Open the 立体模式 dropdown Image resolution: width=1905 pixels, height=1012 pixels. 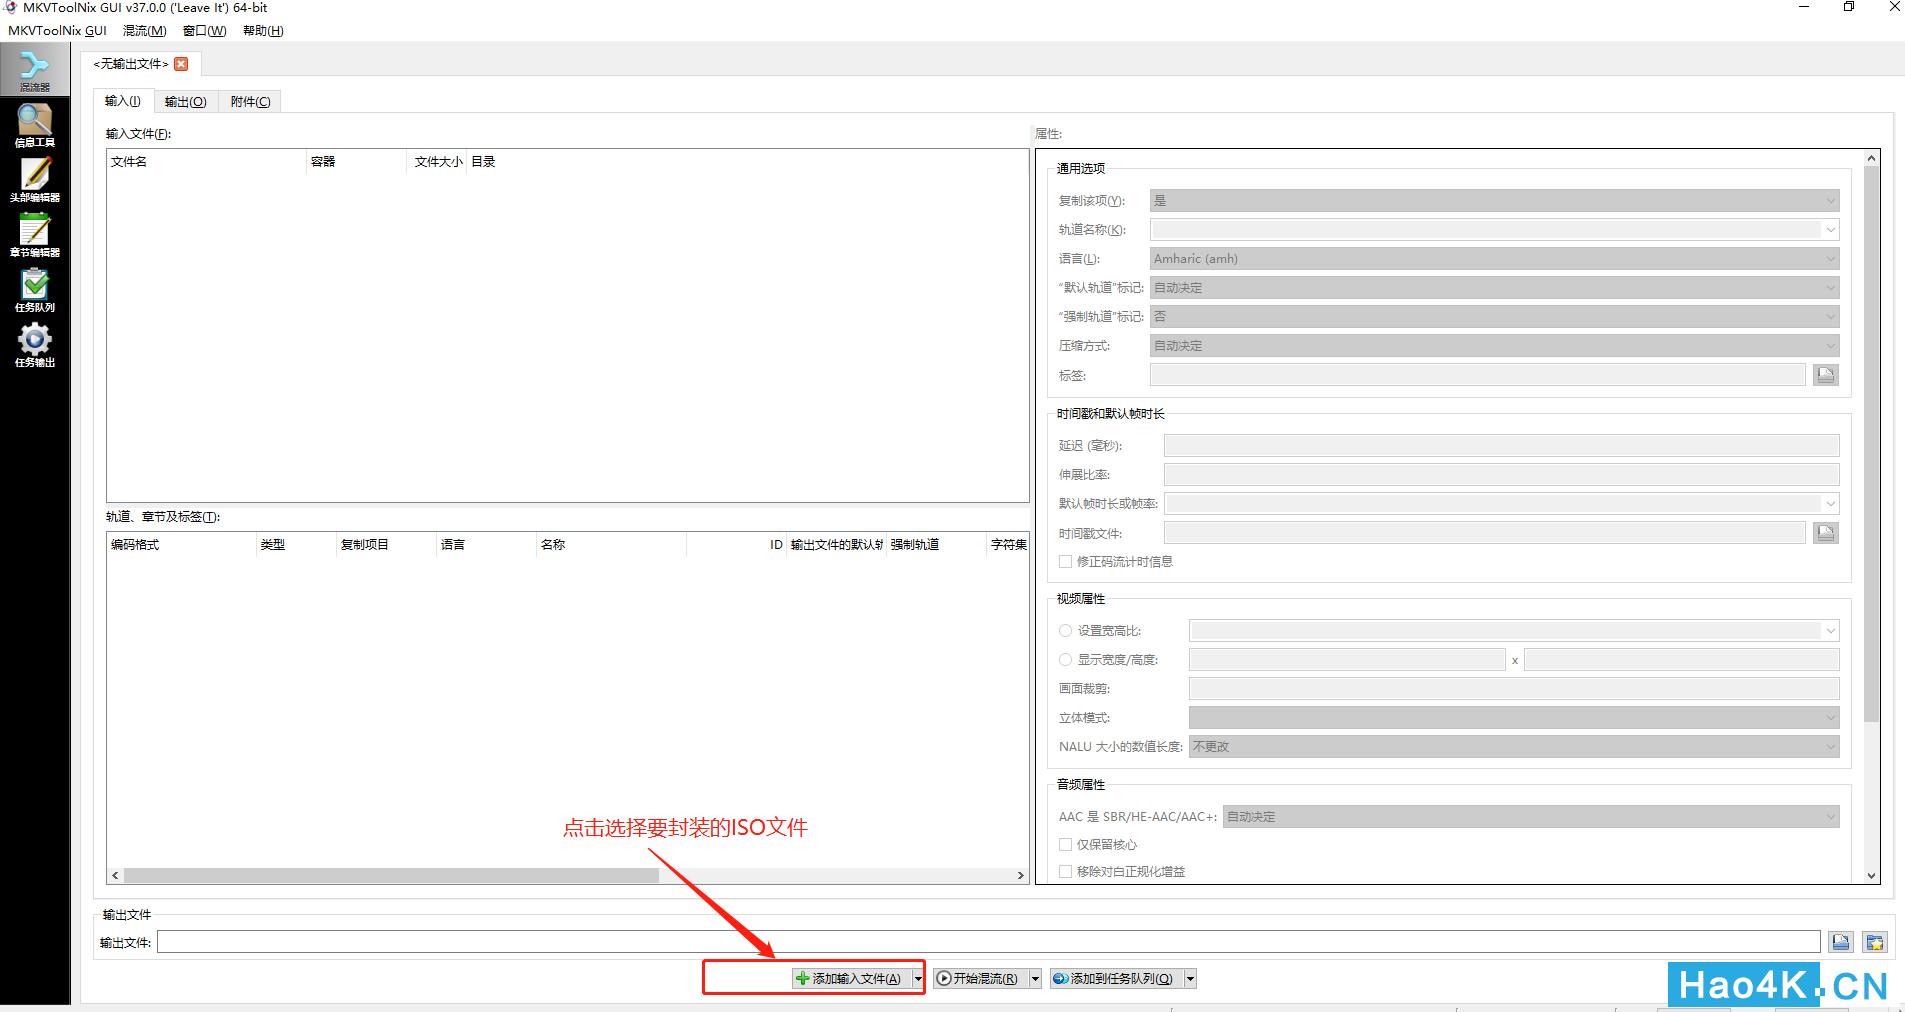[1514, 718]
